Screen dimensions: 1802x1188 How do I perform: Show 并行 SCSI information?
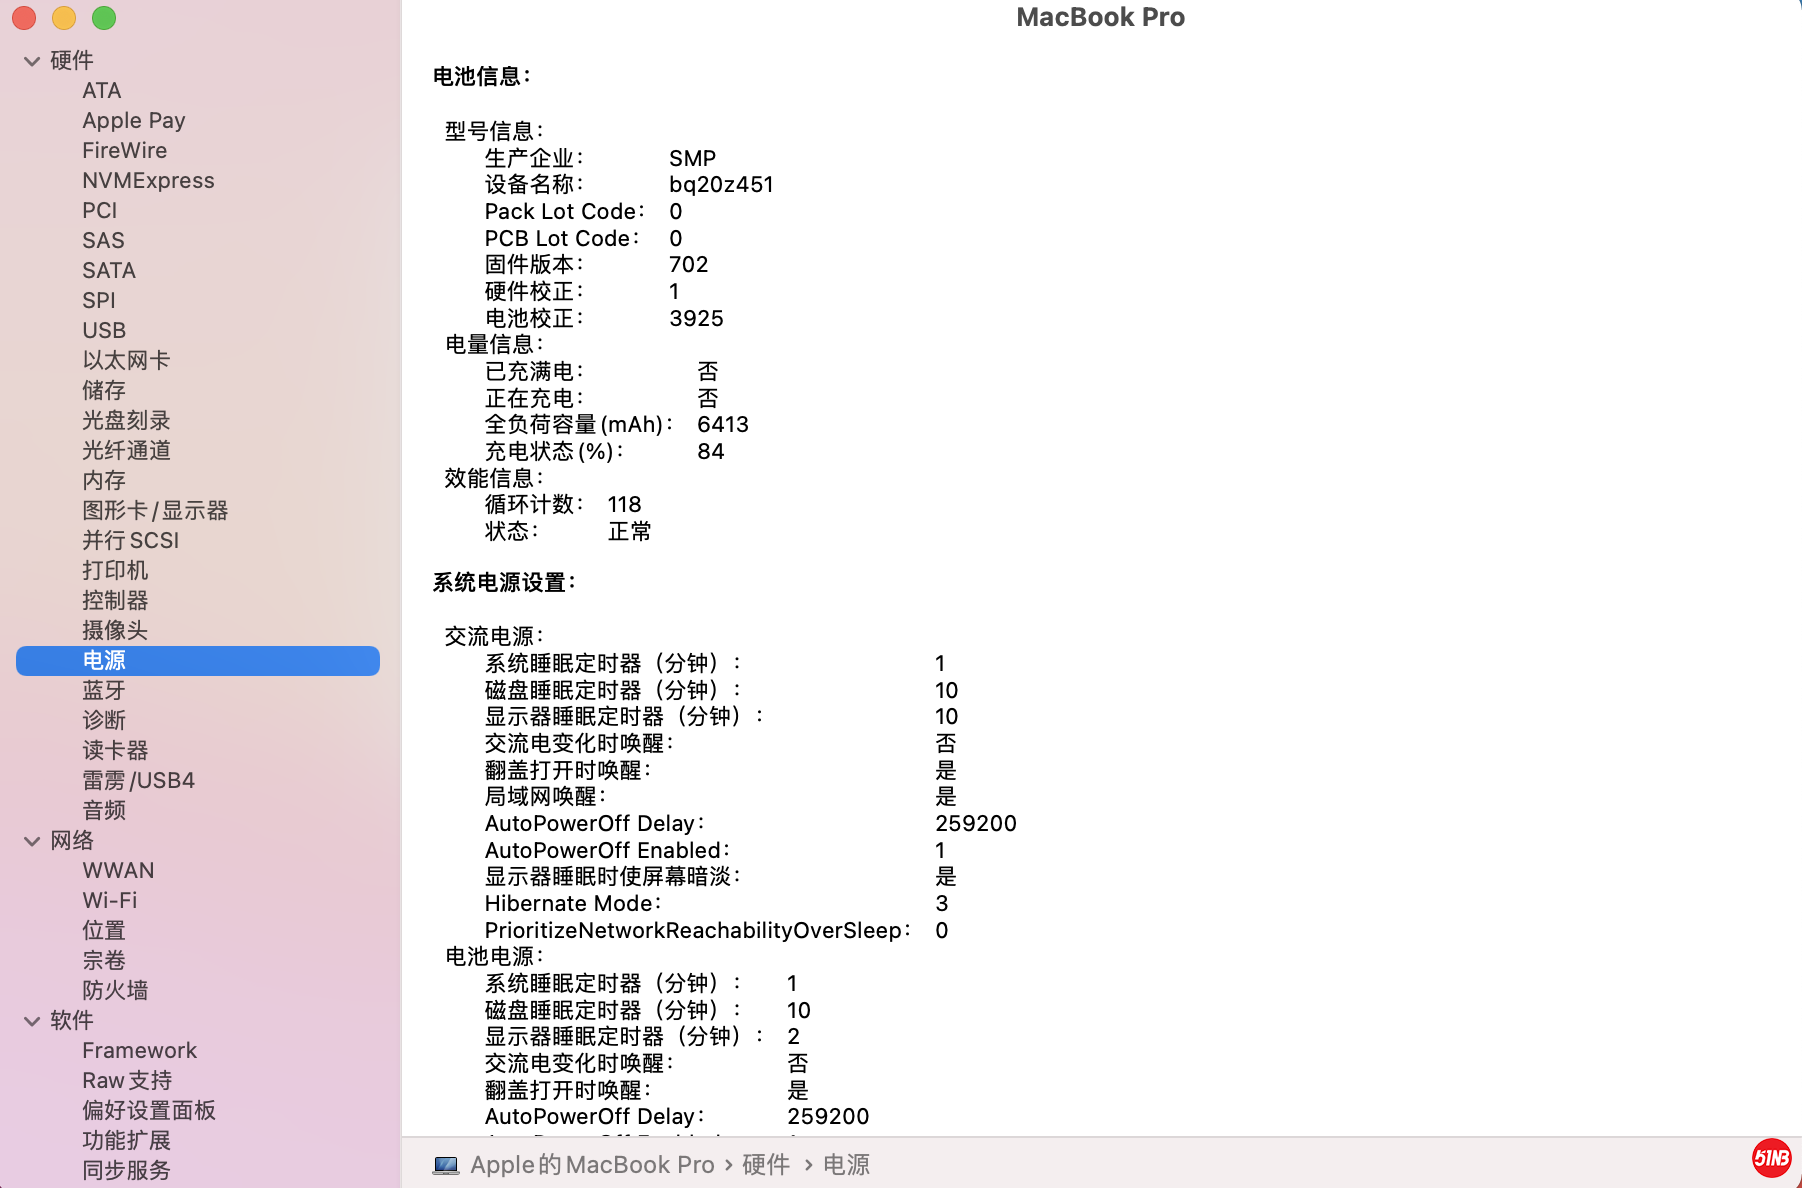(131, 541)
